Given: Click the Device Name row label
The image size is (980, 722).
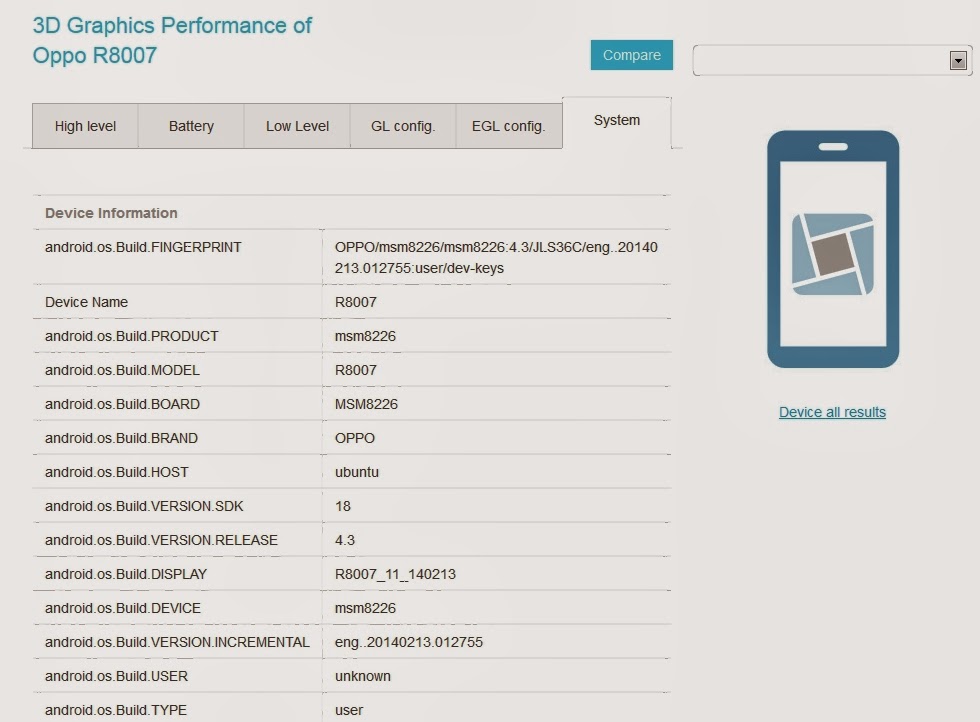Looking at the screenshot, I should click(86, 303).
